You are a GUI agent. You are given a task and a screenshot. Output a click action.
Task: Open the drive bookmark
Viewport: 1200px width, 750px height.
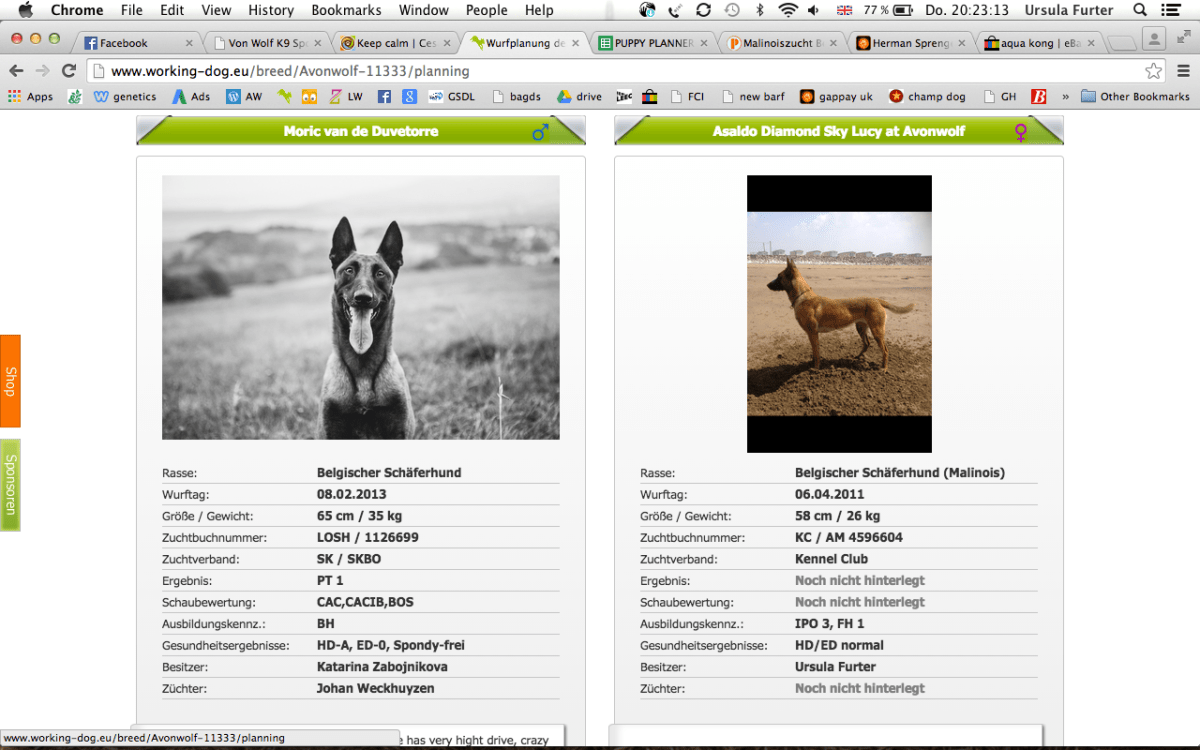pos(579,97)
